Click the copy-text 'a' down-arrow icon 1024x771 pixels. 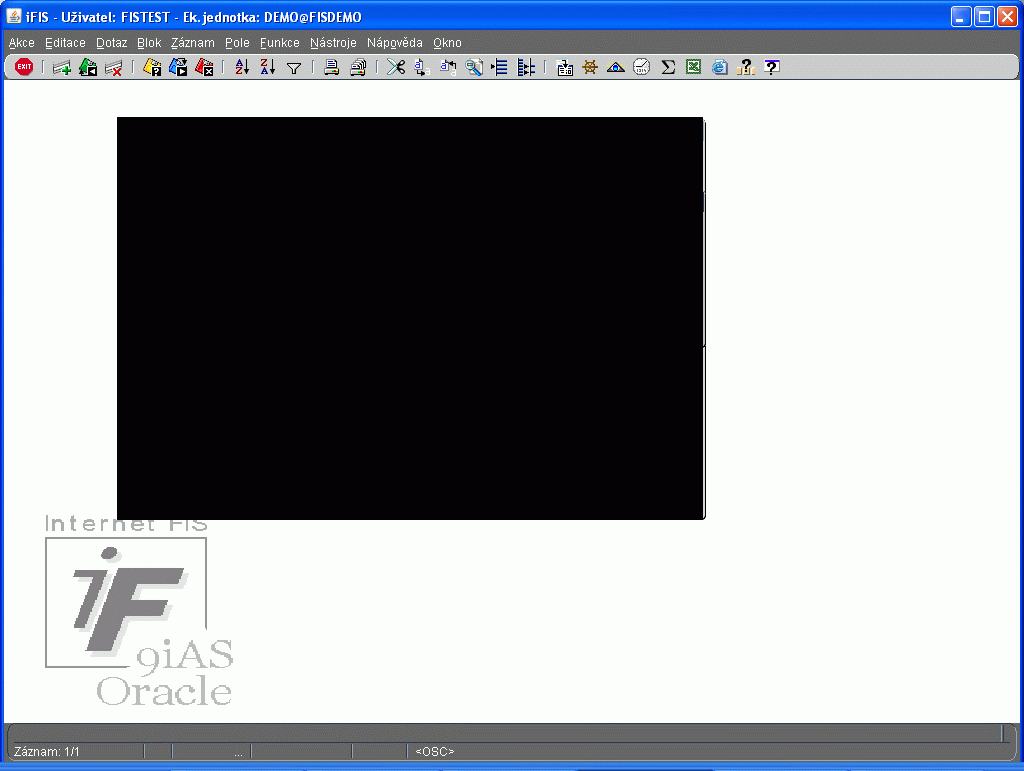[422, 67]
